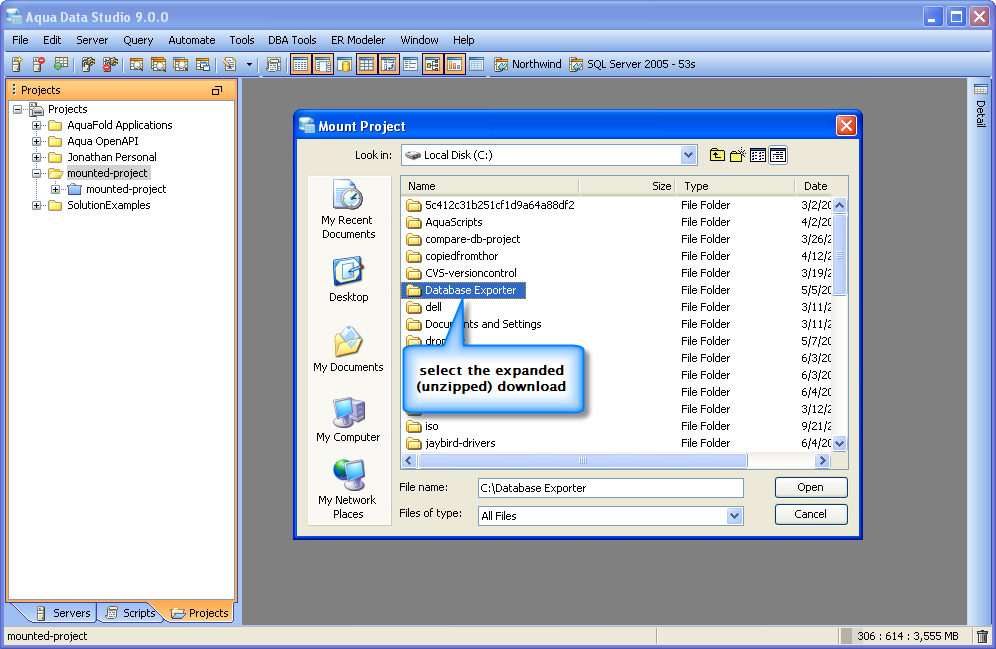Open the Northwind connection shortcut
This screenshot has width=996, height=649.
528,64
